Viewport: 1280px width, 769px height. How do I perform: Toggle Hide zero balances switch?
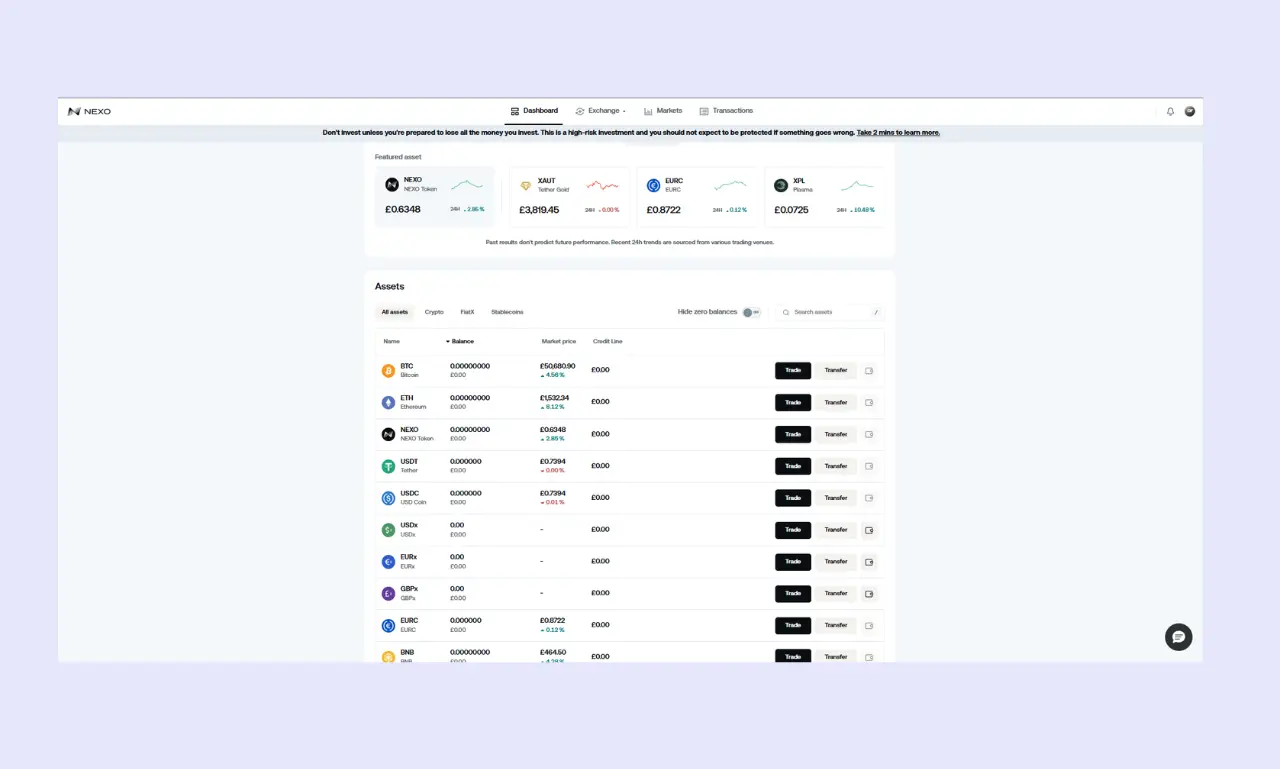[751, 312]
